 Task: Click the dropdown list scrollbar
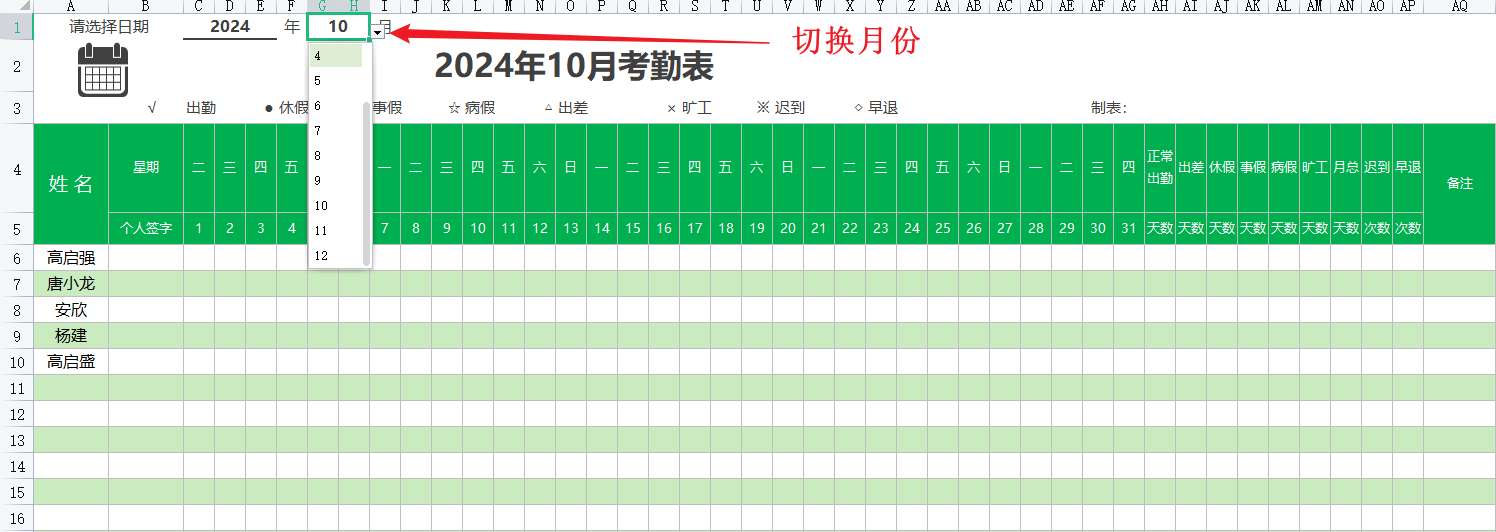coord(366,180)
